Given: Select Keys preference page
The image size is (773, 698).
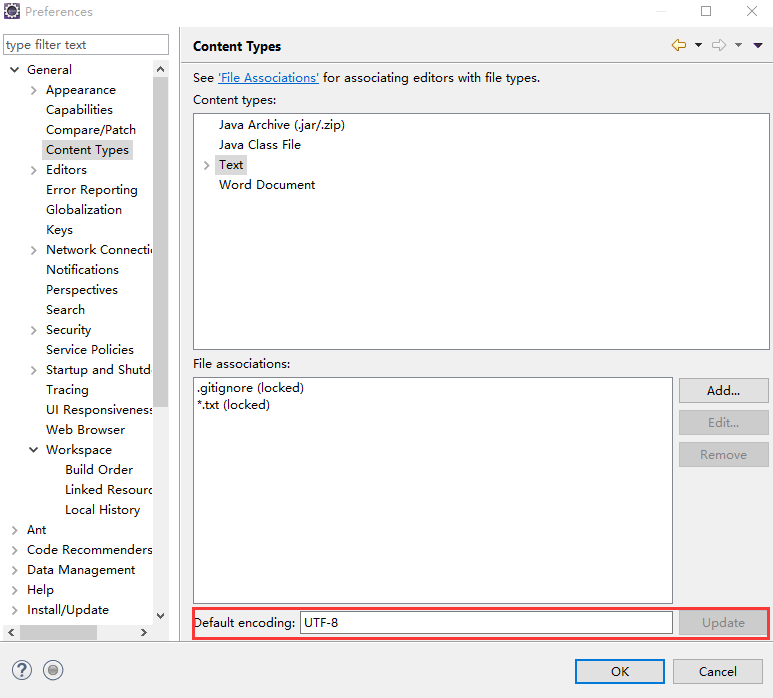Looking at the screenshot, I should tap(59, 230).
